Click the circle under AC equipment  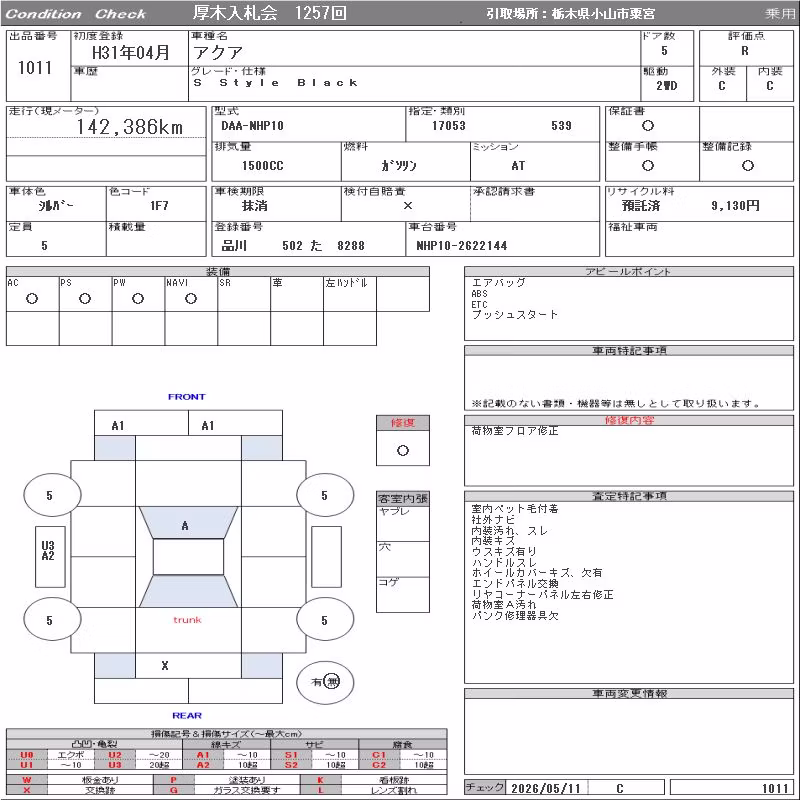point(32,298)
